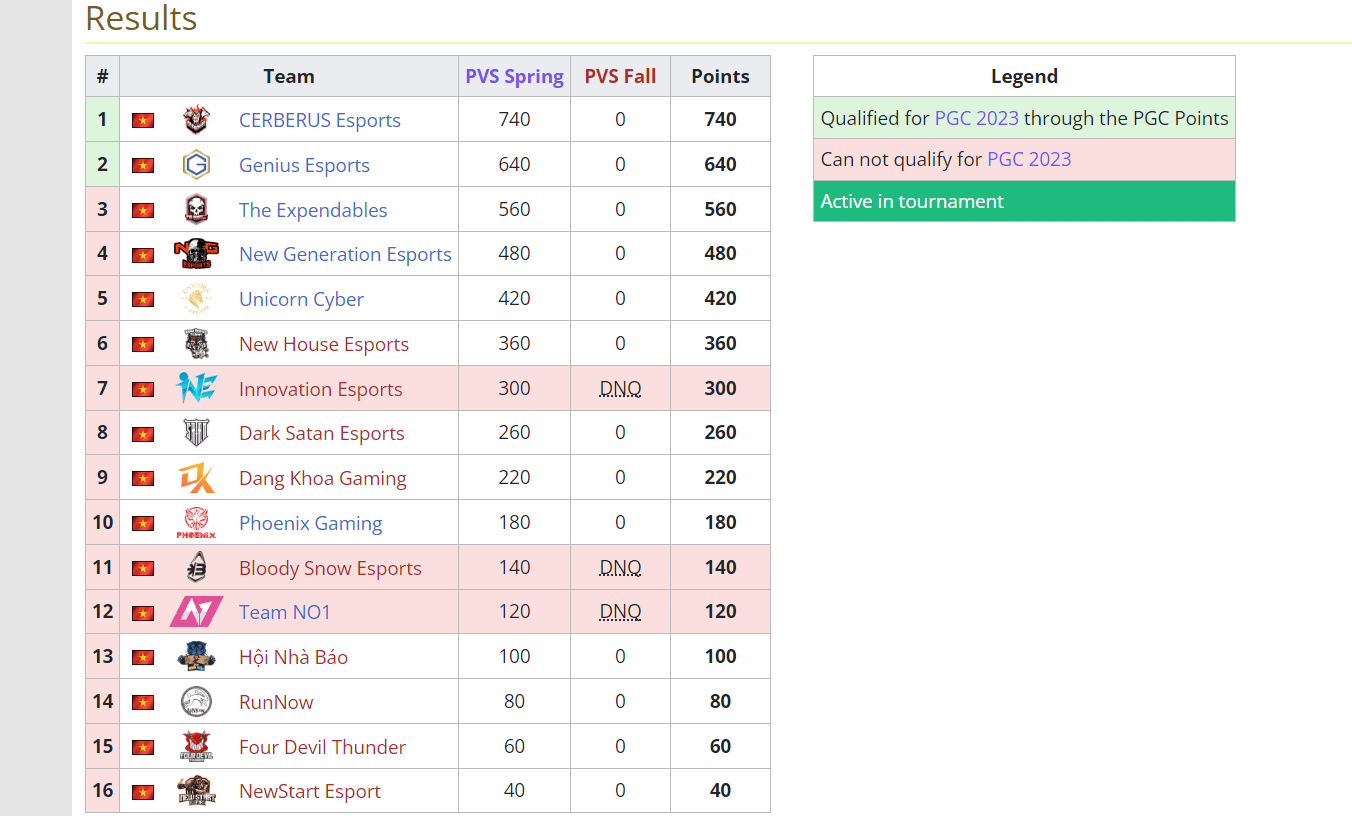The width and height of the screenshot is (1352, 816).
Task: Click the green Active in tournament legend cell
Action: coord(1024,201)
